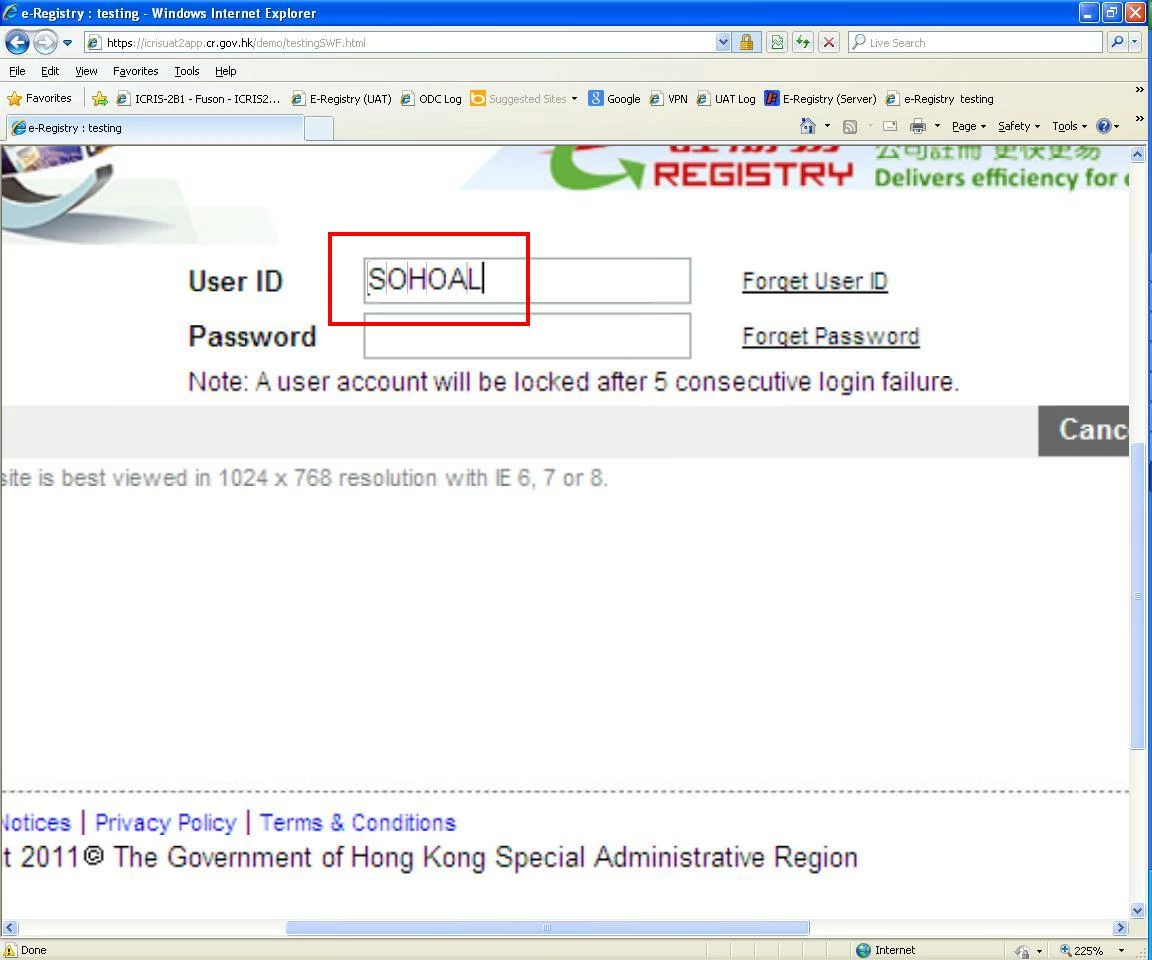
Task: Select the e-Registry : testing tab
Action: coord(154,128)
